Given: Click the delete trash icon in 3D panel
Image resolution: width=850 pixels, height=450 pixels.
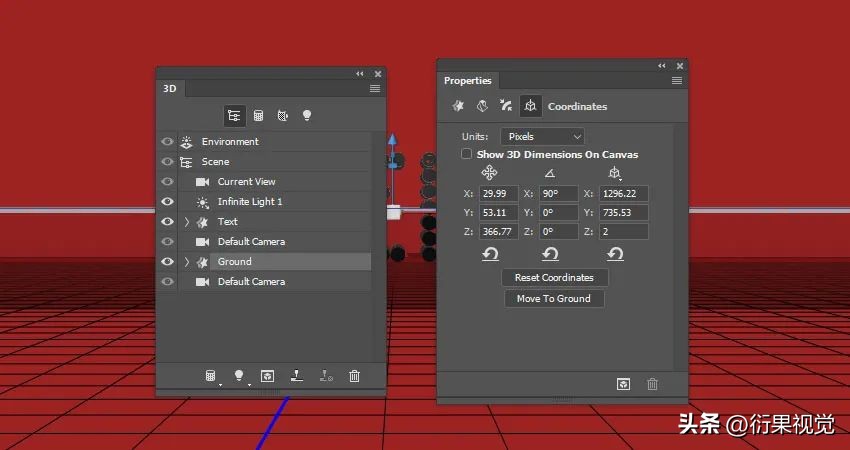Looking at the screenshot, I should point(354,376).
